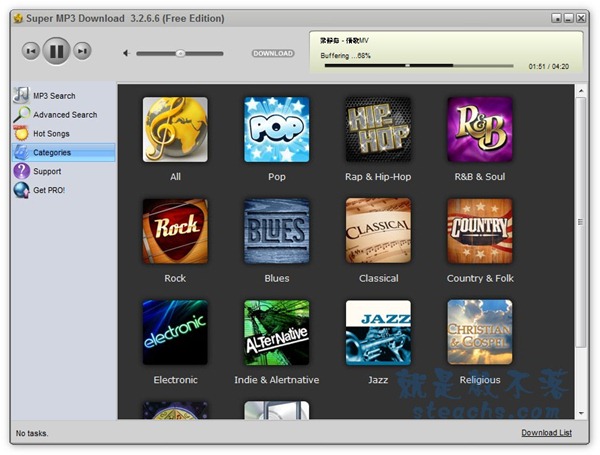This screenshot has width=600, height=455.
Task: Pause the currently playing track
Action: coord(56,51)
